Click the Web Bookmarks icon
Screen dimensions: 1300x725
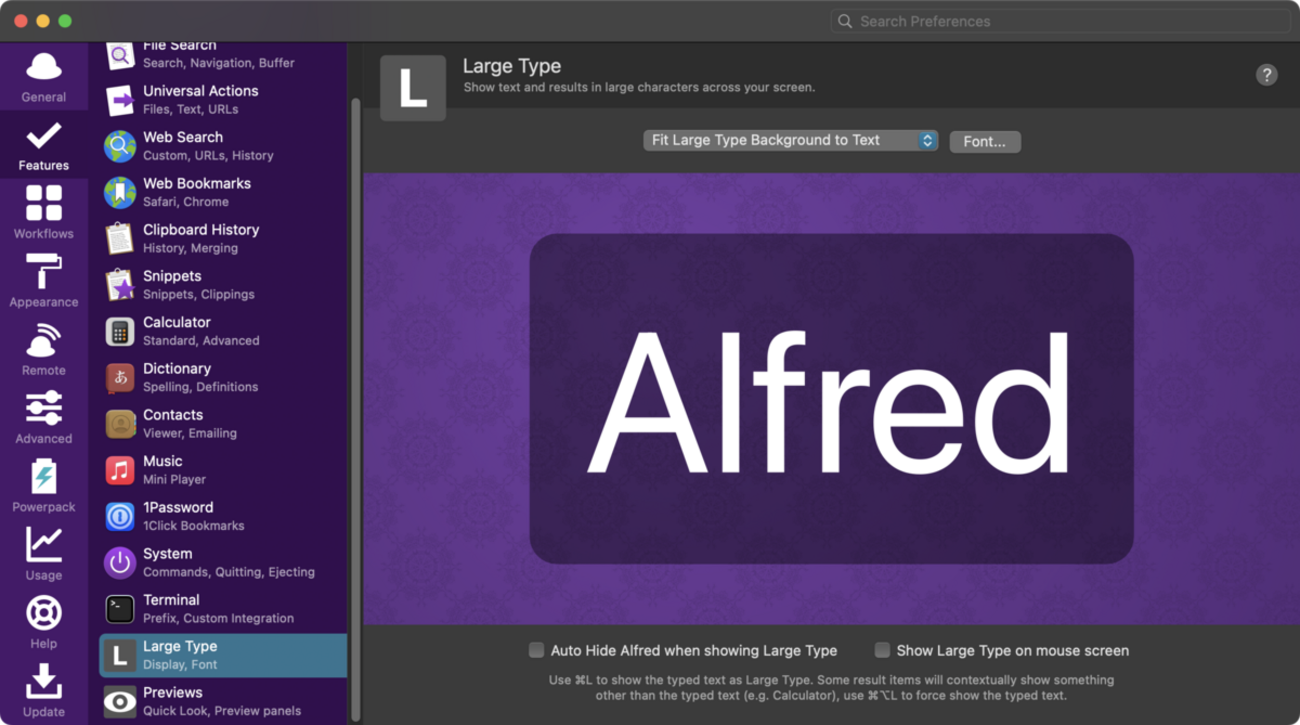coord(120,192)
